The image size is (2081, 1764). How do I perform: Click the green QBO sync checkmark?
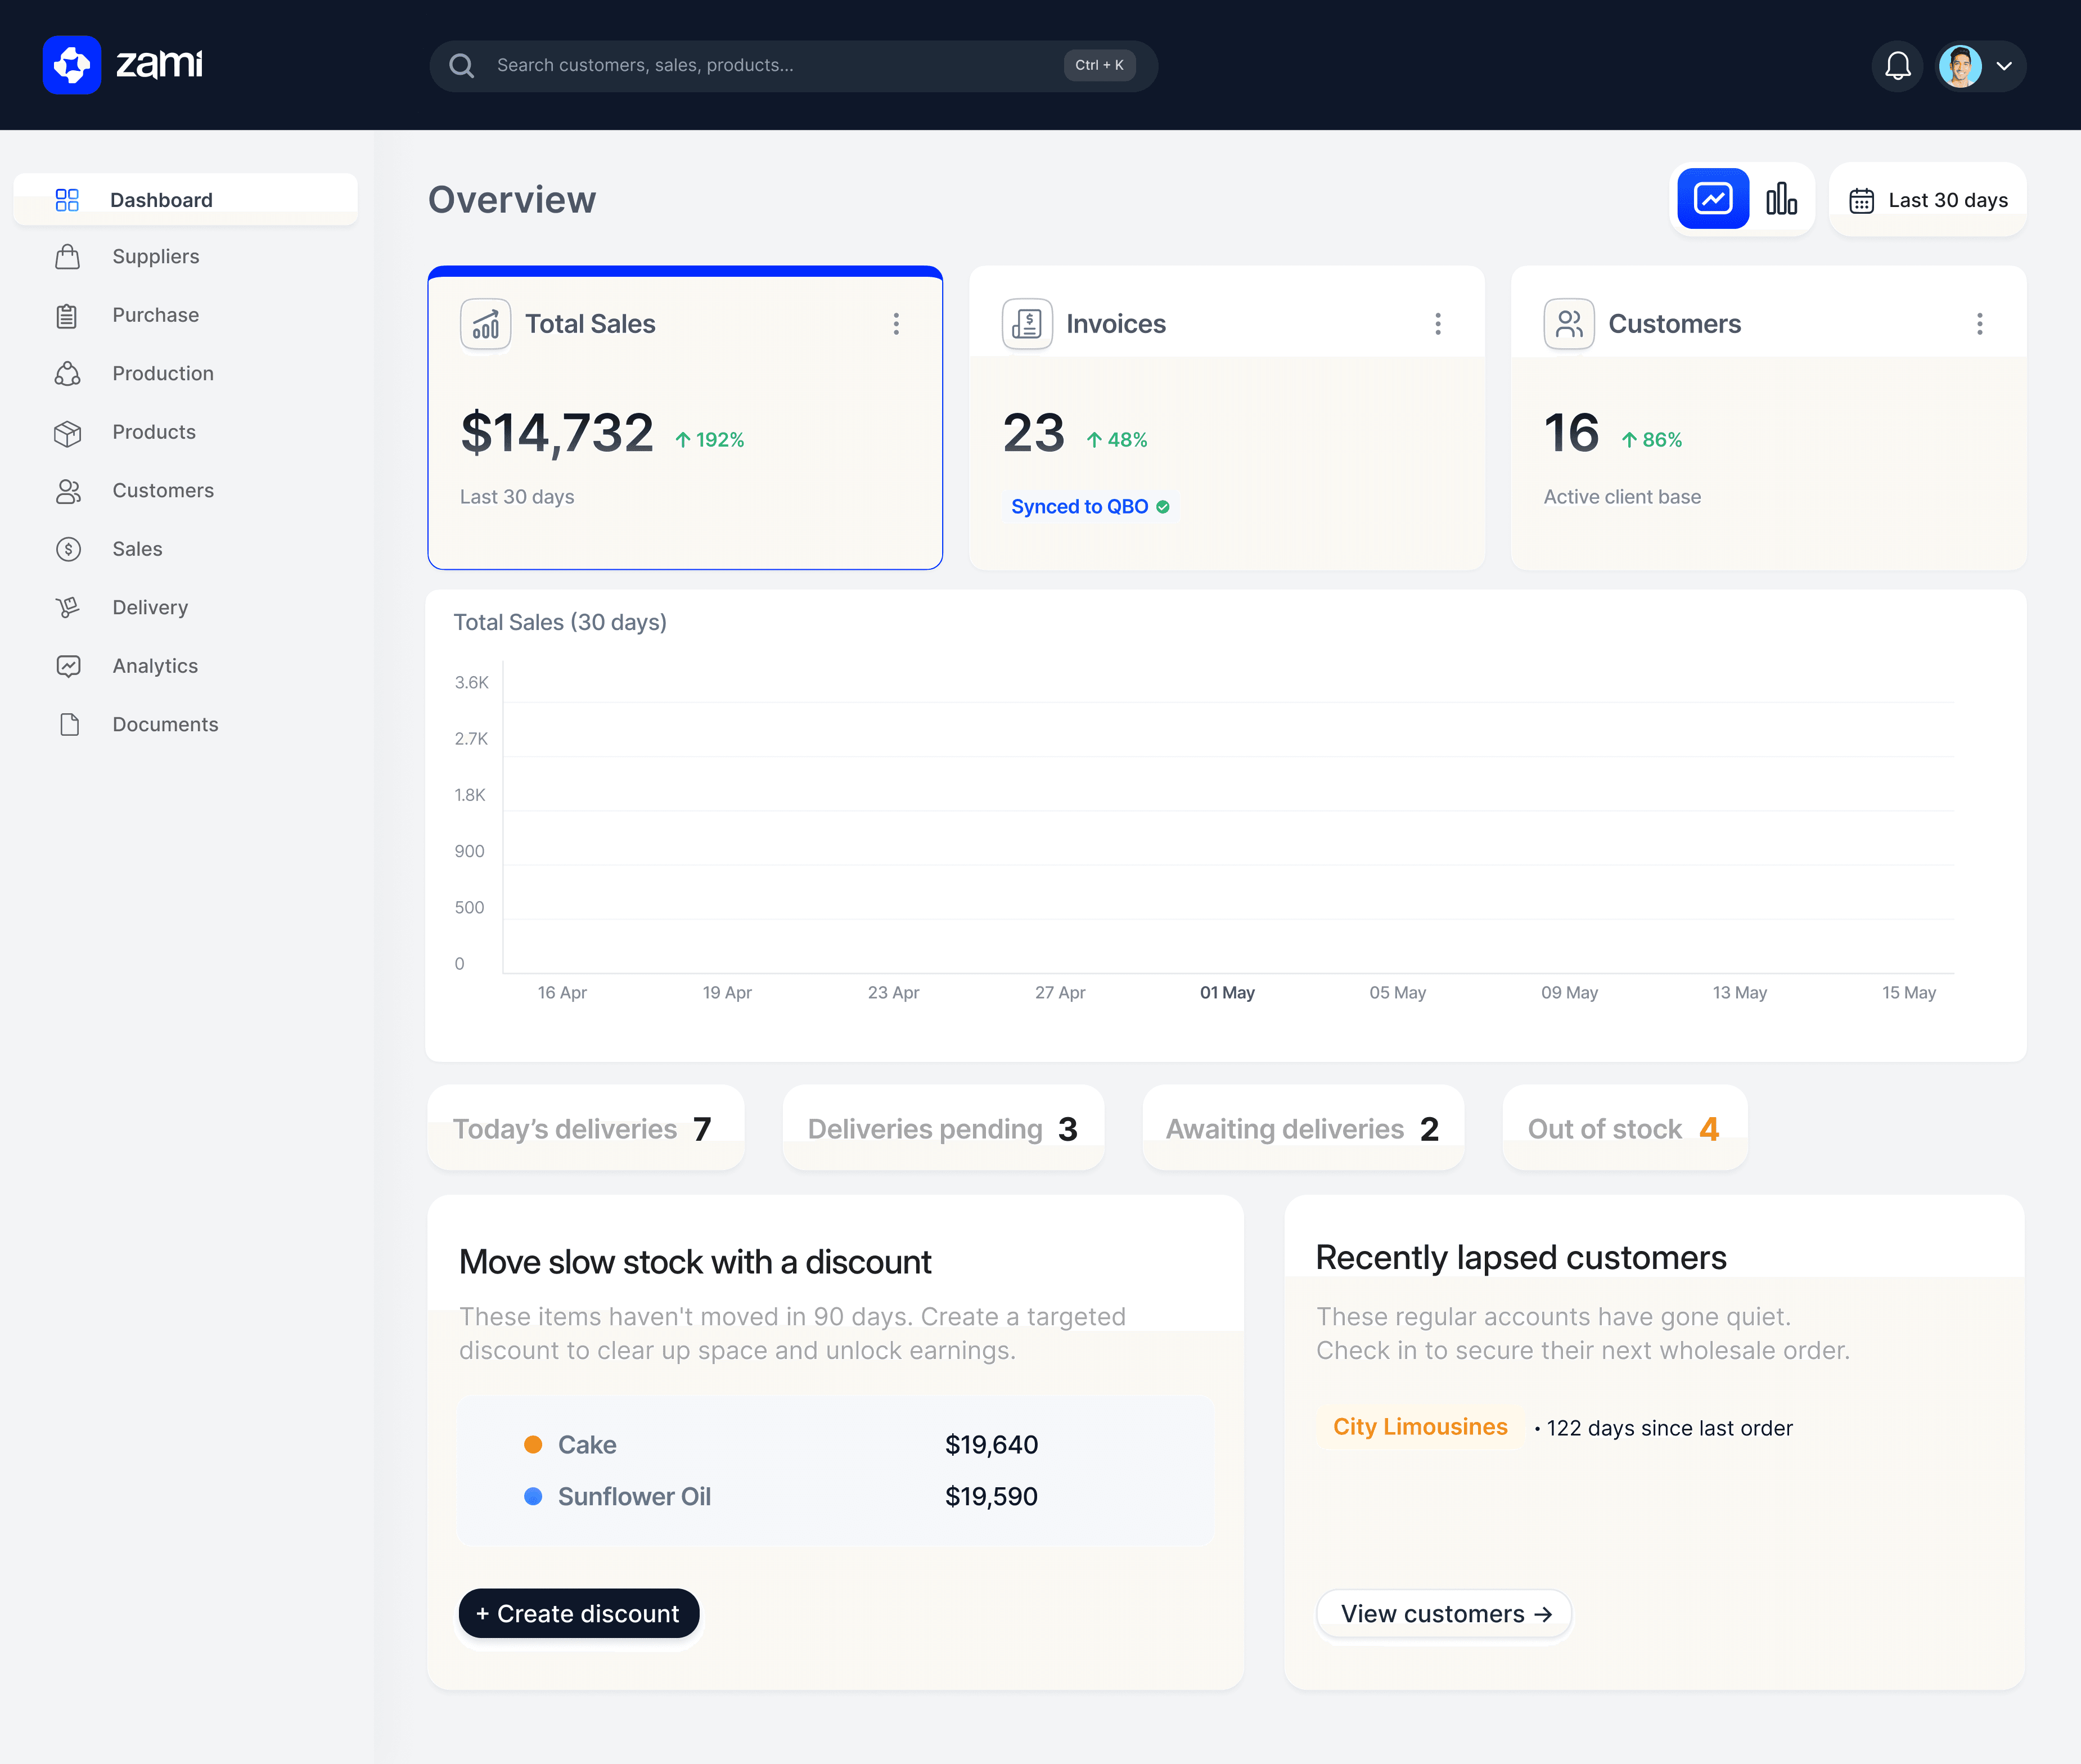tap(1163, 507)
